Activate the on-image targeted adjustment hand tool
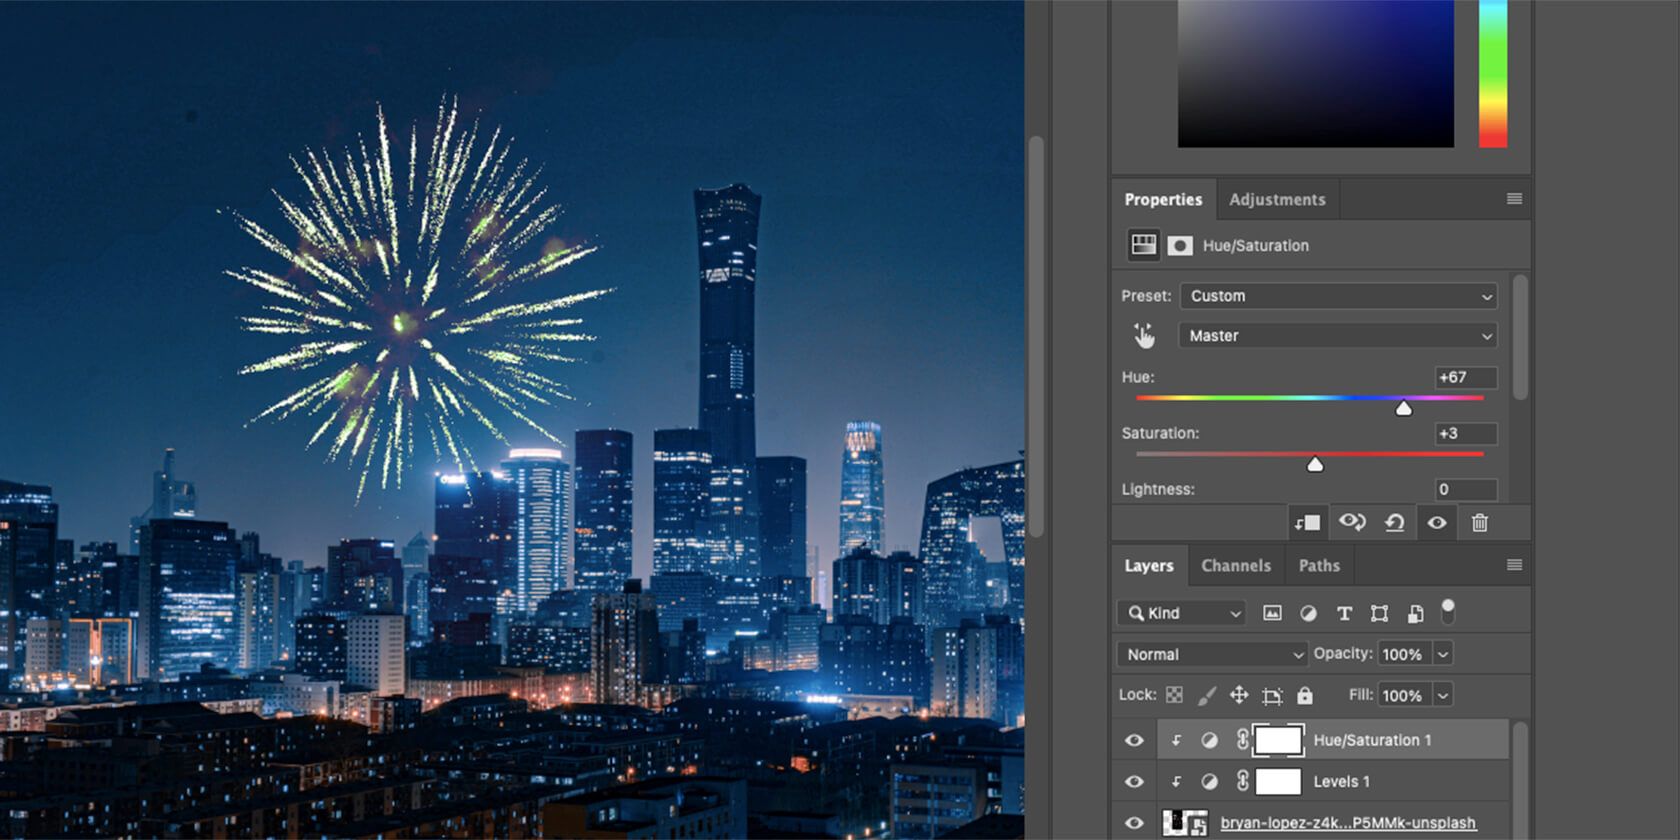The height and width of the screenshot is (840, 1680). click(x=1144, y=336)
